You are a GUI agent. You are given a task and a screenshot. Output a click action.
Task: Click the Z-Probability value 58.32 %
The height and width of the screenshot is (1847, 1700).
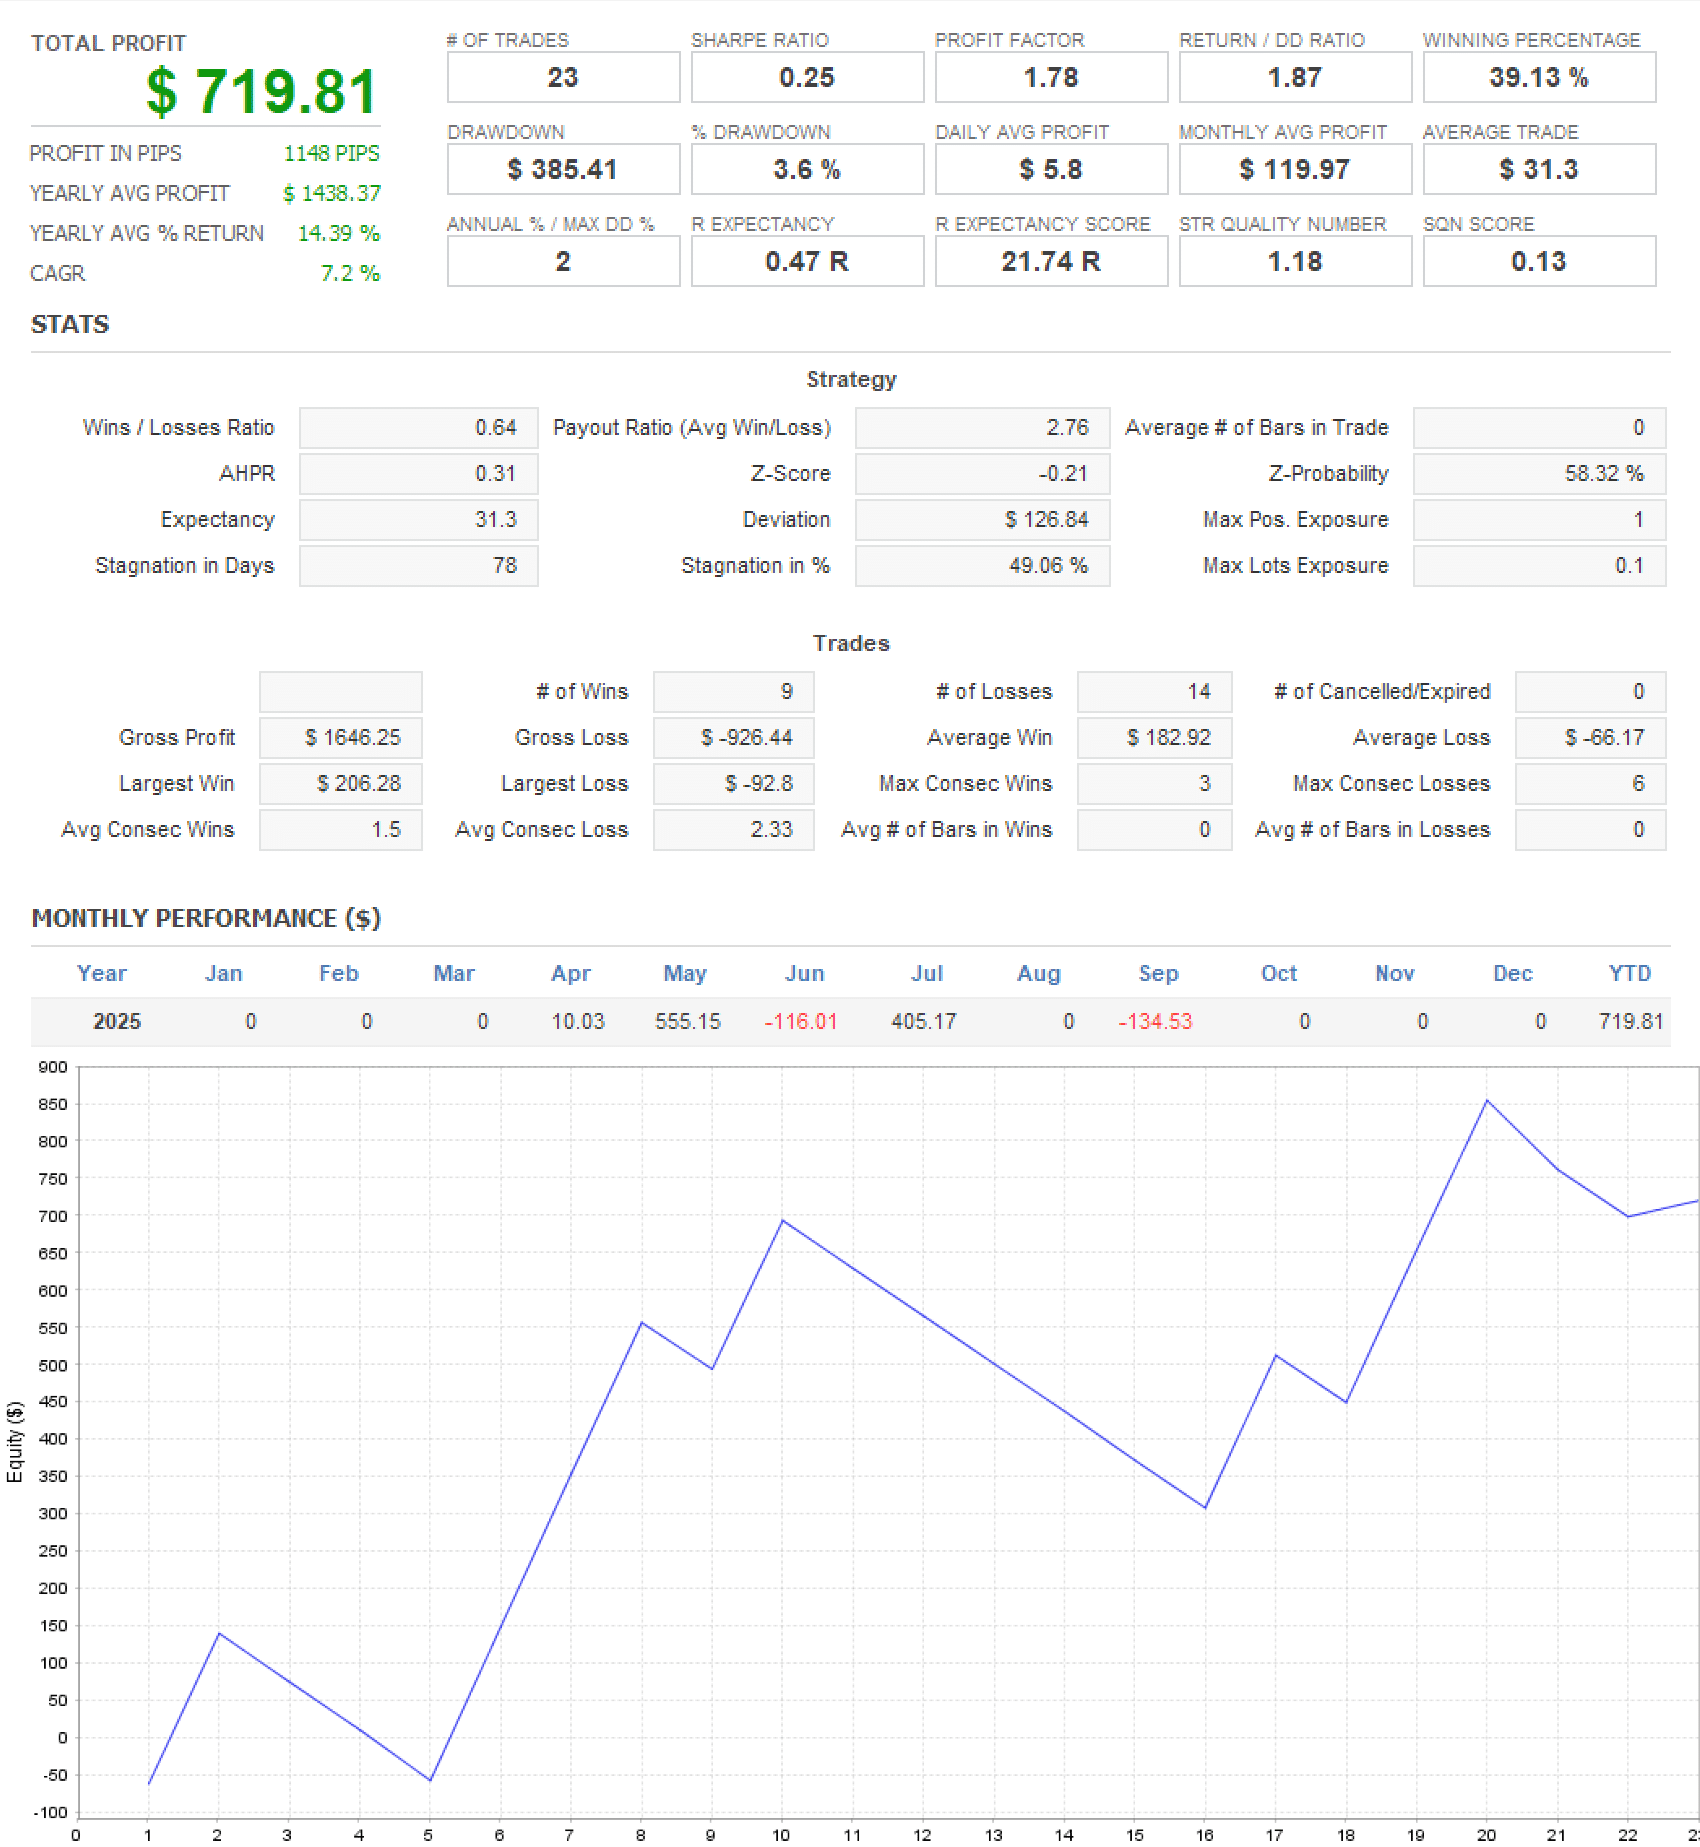pyautogui.click(x=1538, y=474)
